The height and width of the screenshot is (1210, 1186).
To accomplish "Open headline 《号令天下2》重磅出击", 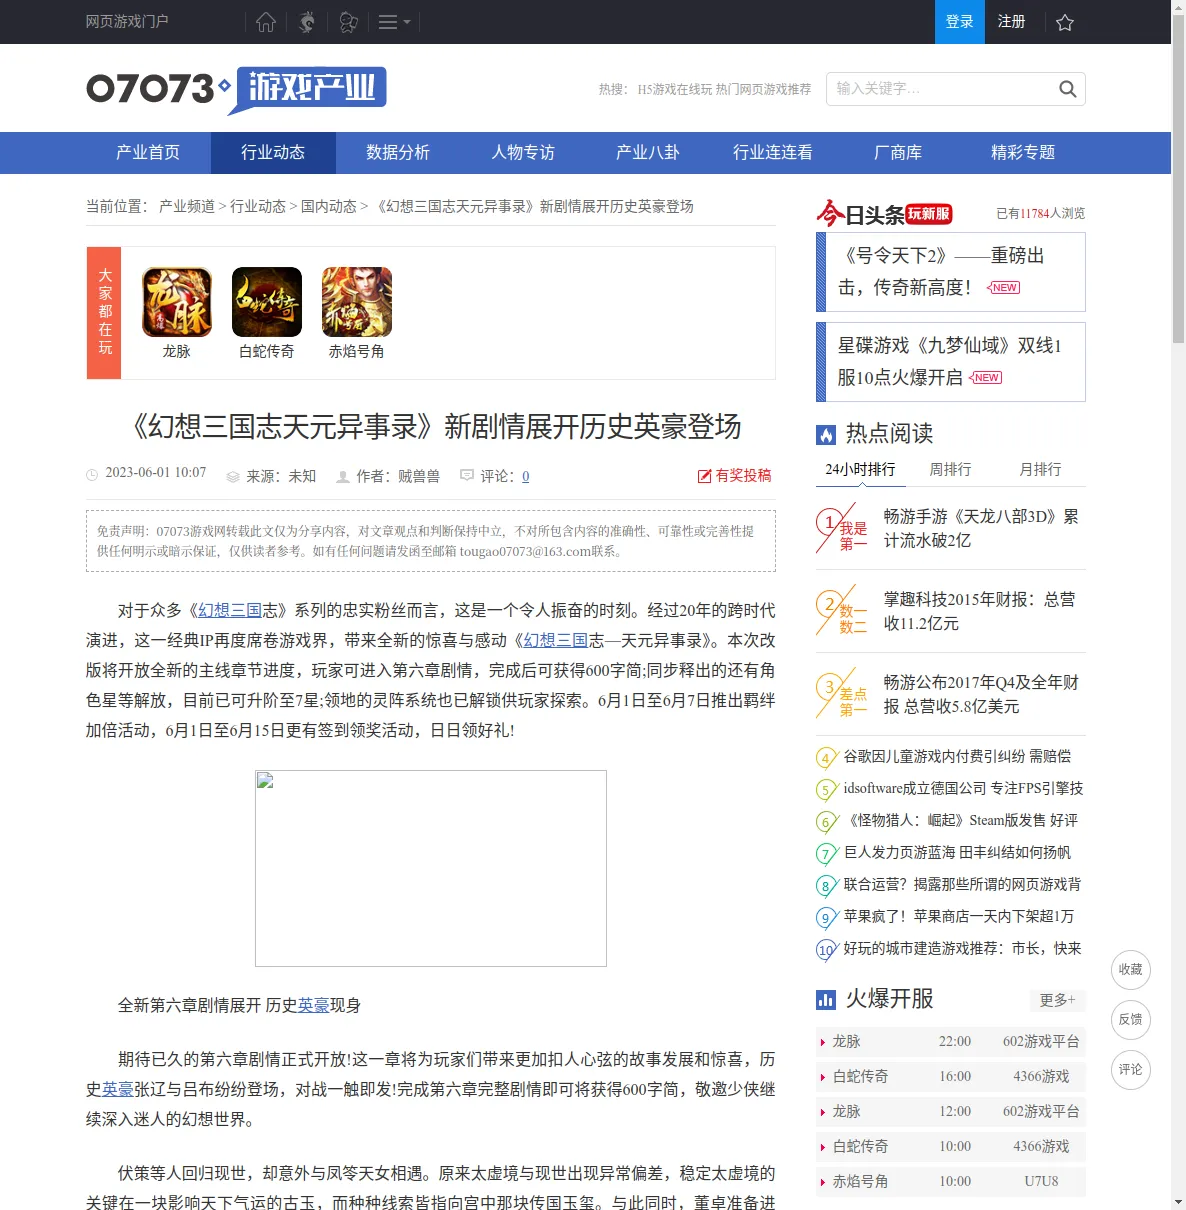I will [941, 272].
